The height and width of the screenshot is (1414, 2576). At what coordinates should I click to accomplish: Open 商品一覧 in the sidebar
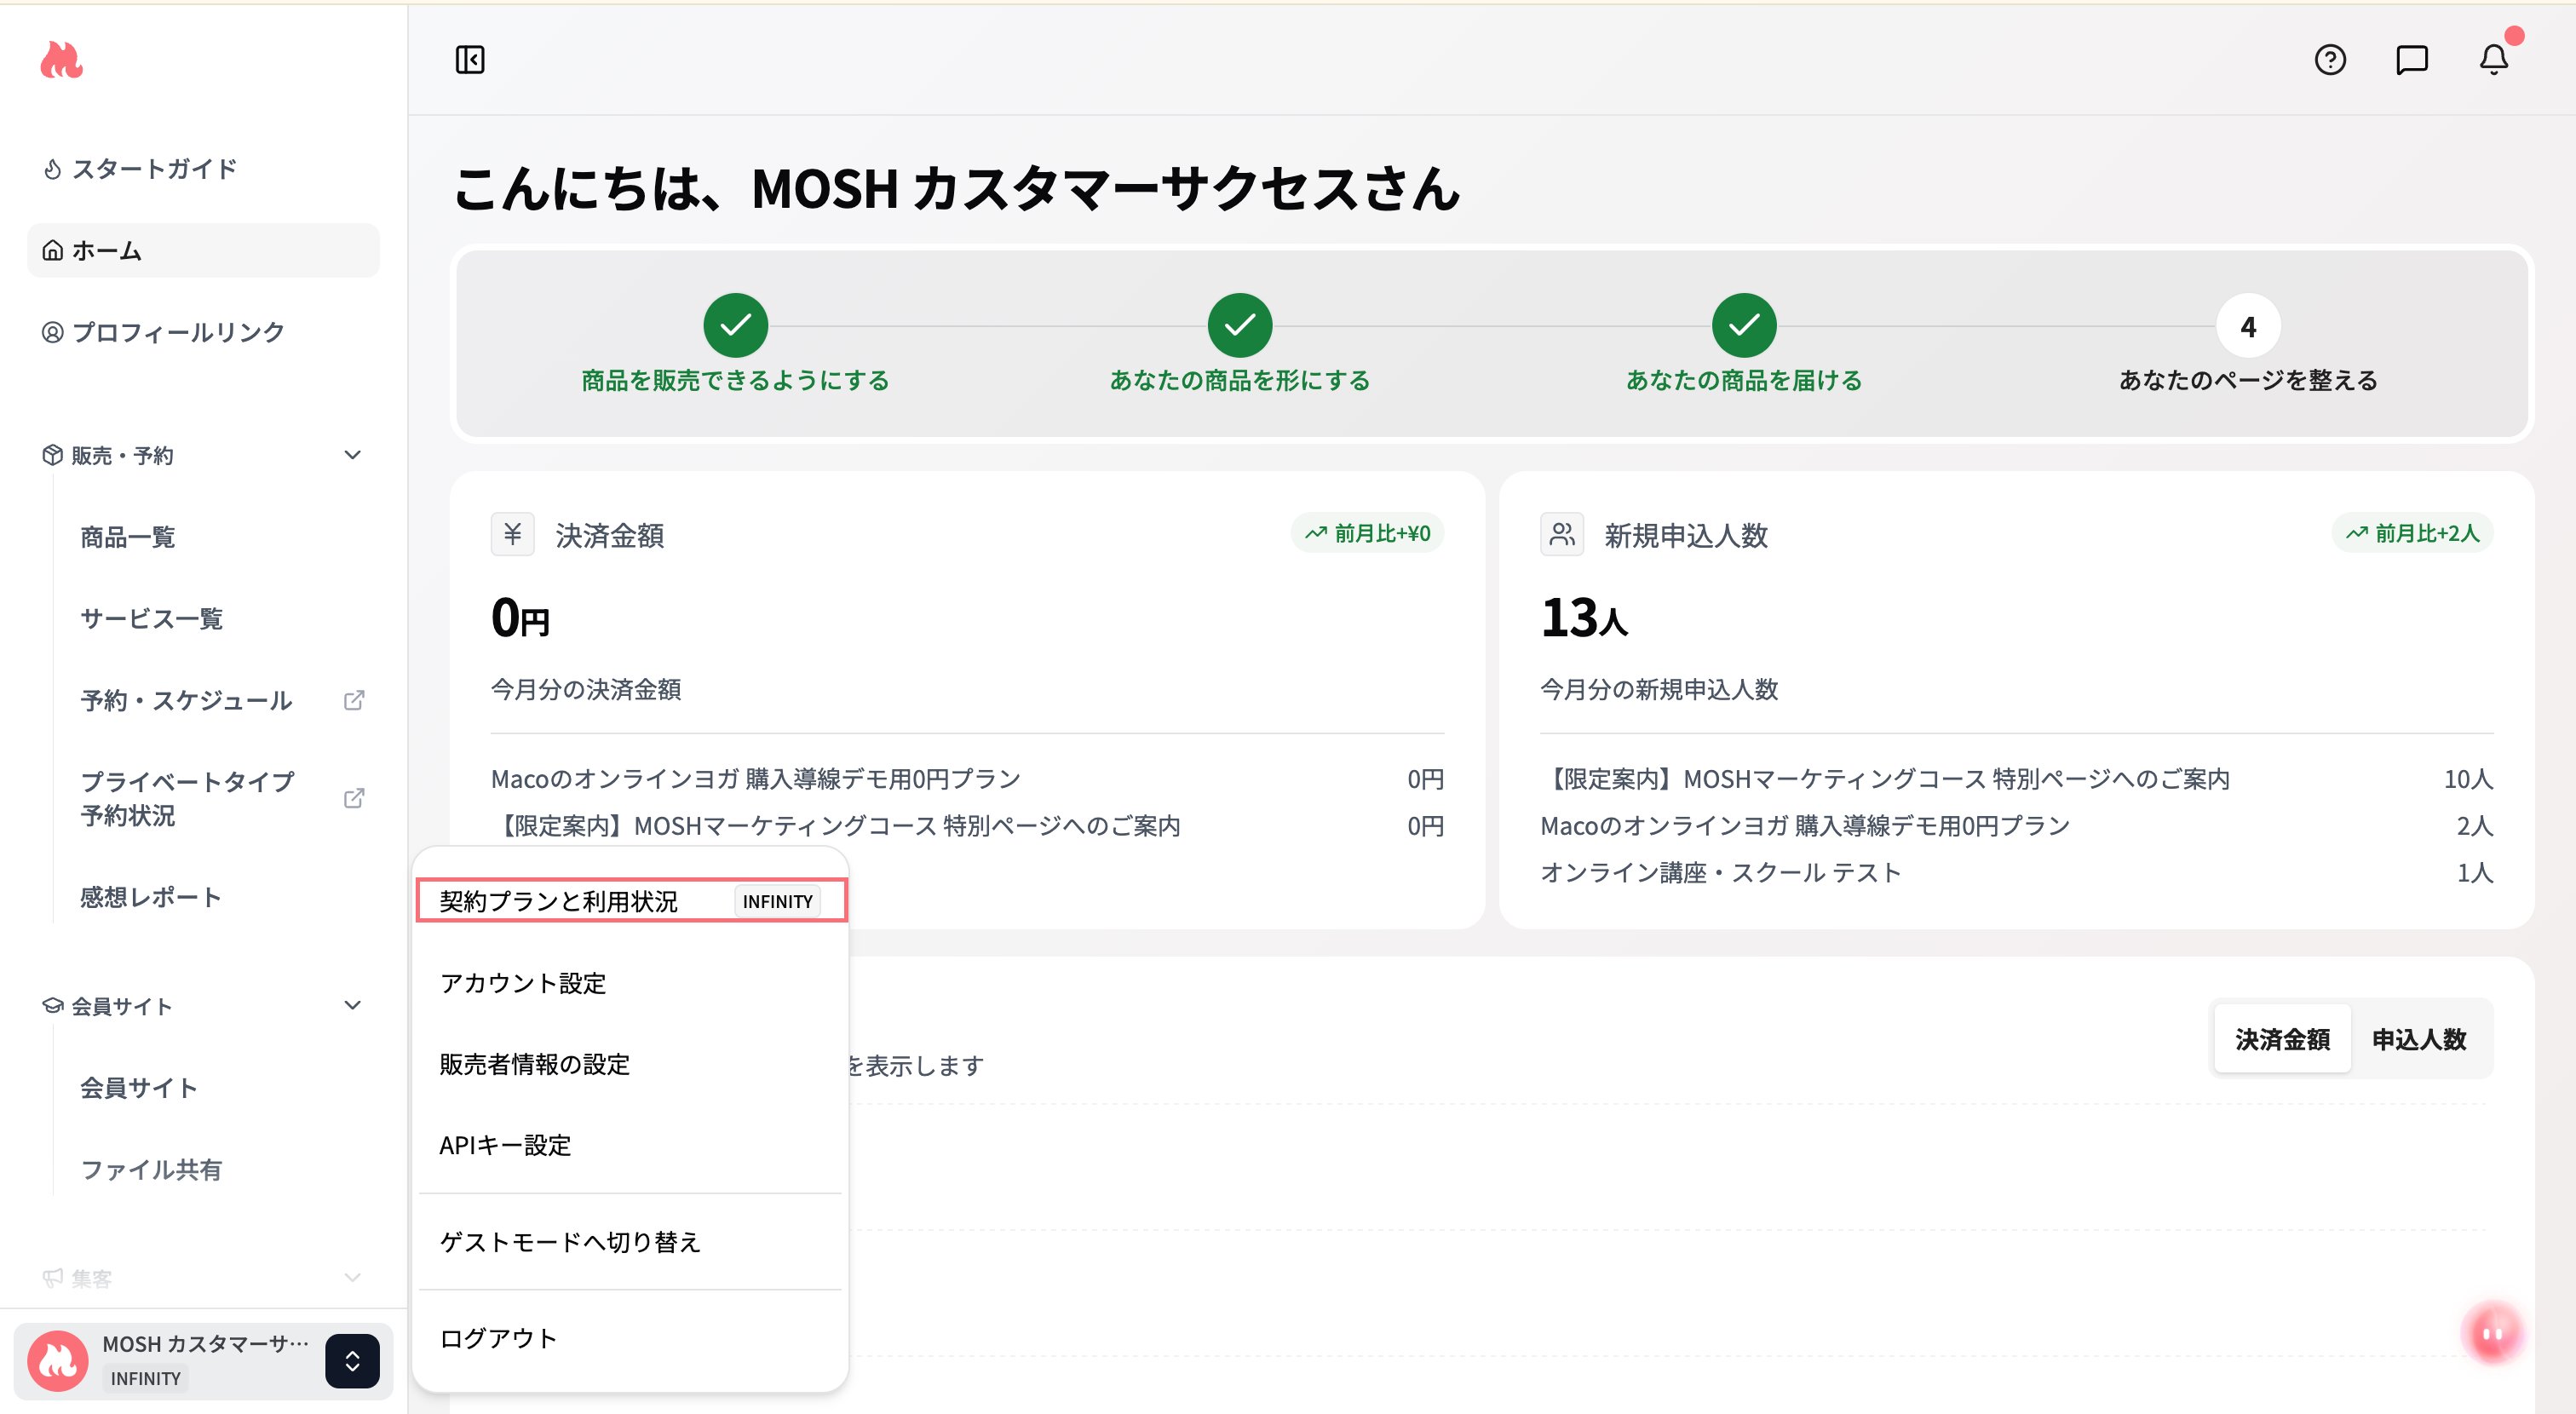coord(128,537)
